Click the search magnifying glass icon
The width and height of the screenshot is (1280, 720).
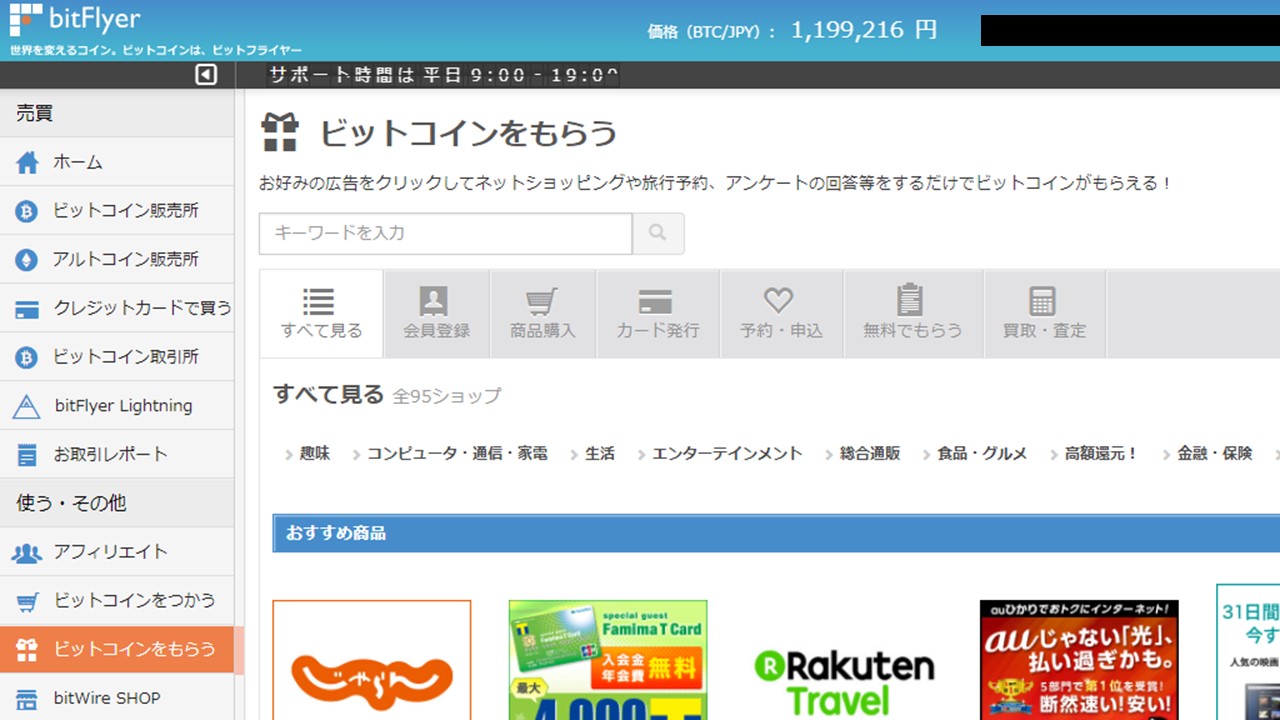(x=658, y=233)
